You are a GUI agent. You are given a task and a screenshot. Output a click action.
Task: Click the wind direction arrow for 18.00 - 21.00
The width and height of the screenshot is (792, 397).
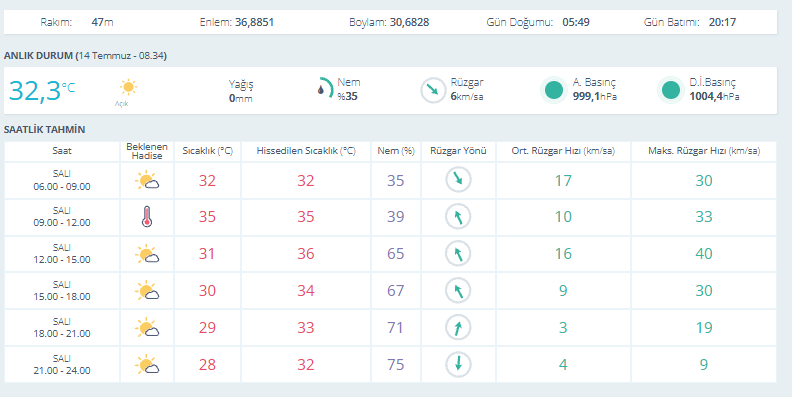pos(458,327)
